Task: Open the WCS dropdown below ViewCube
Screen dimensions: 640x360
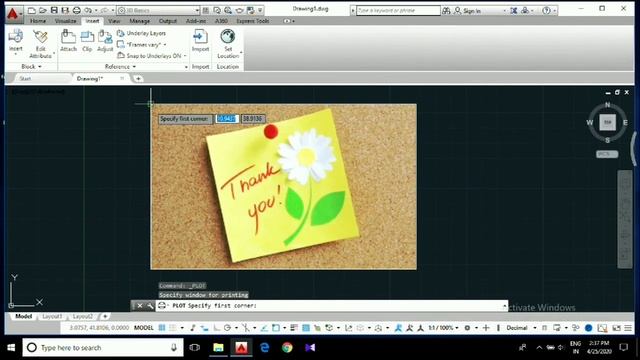Action: (607, 154)
